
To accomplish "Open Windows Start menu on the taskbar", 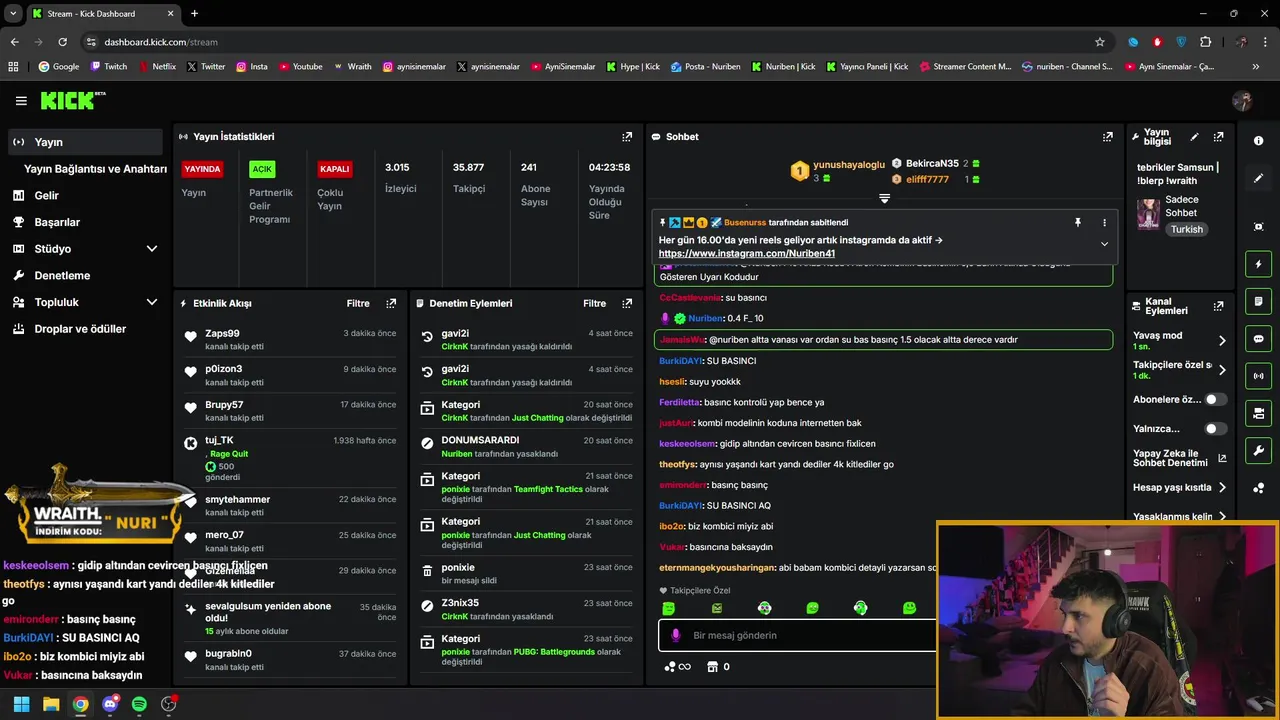I will coord(21,704).
